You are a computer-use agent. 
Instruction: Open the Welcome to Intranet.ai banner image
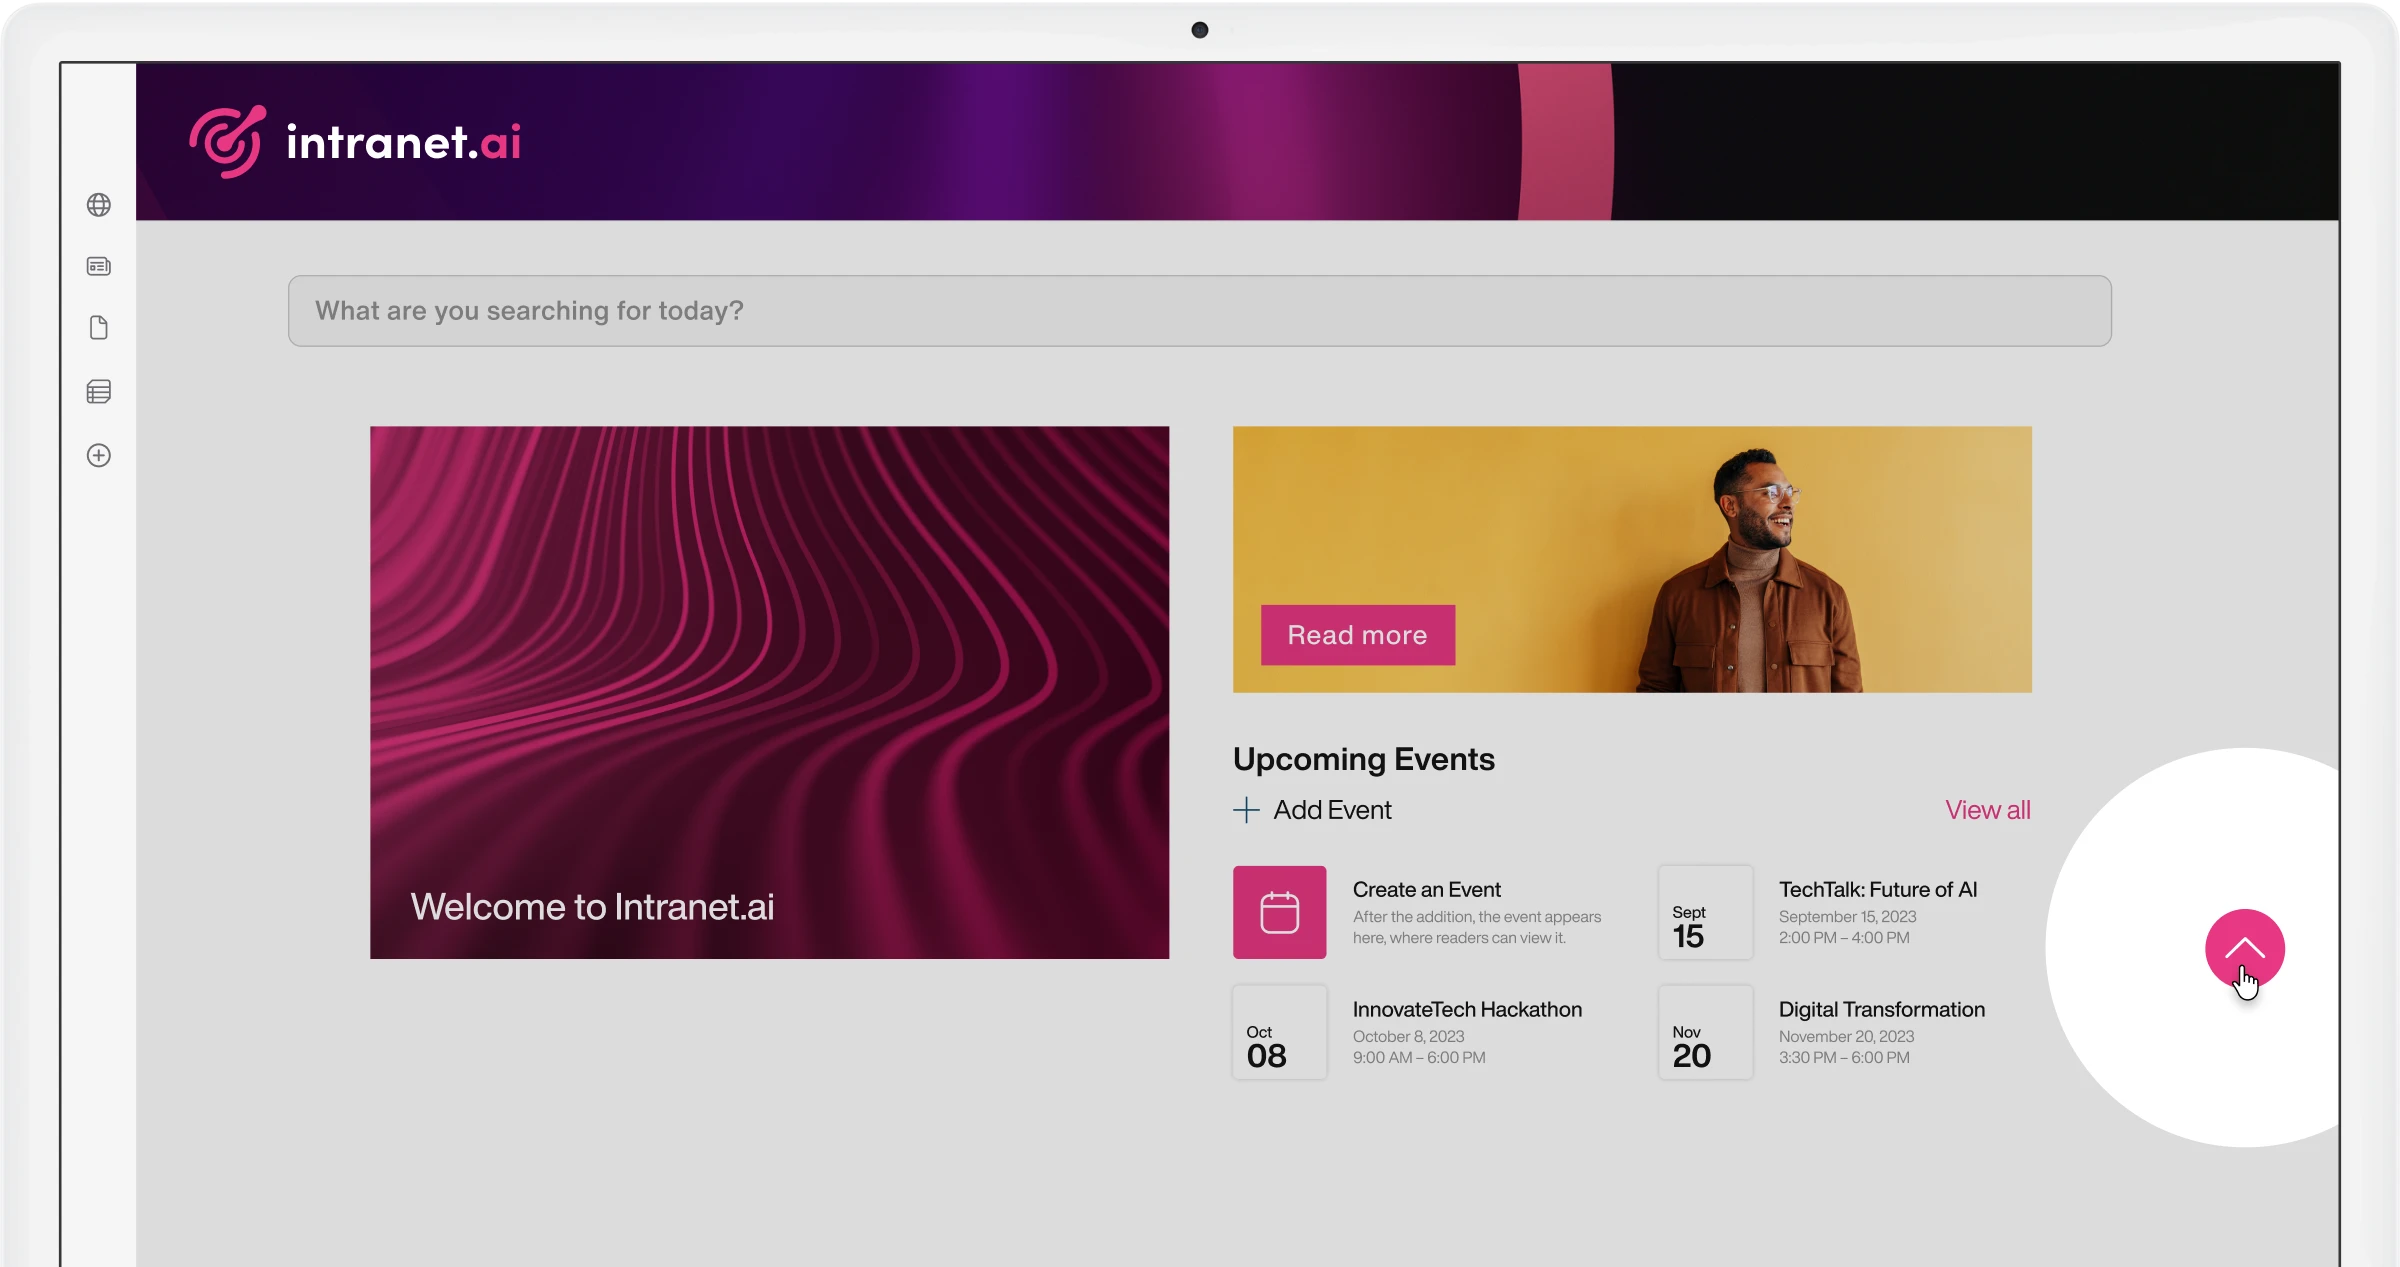click(x=770, y=693)
